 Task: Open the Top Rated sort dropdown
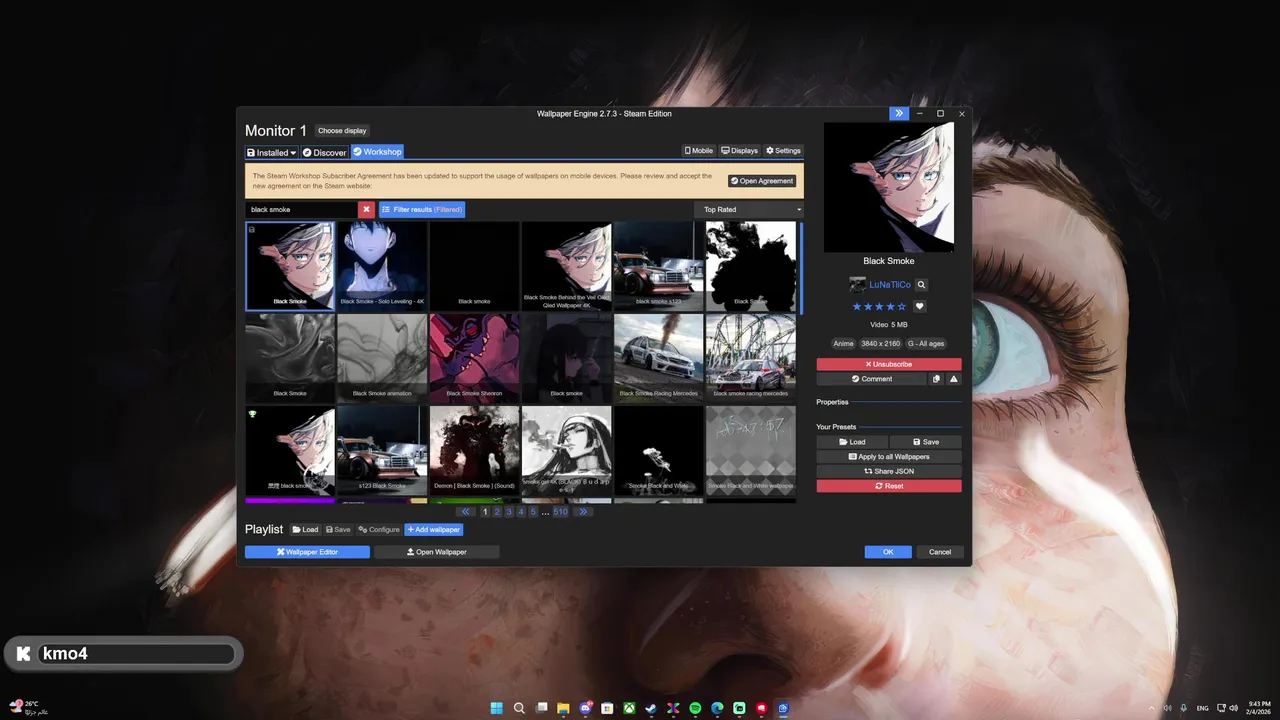click(749, 210)
